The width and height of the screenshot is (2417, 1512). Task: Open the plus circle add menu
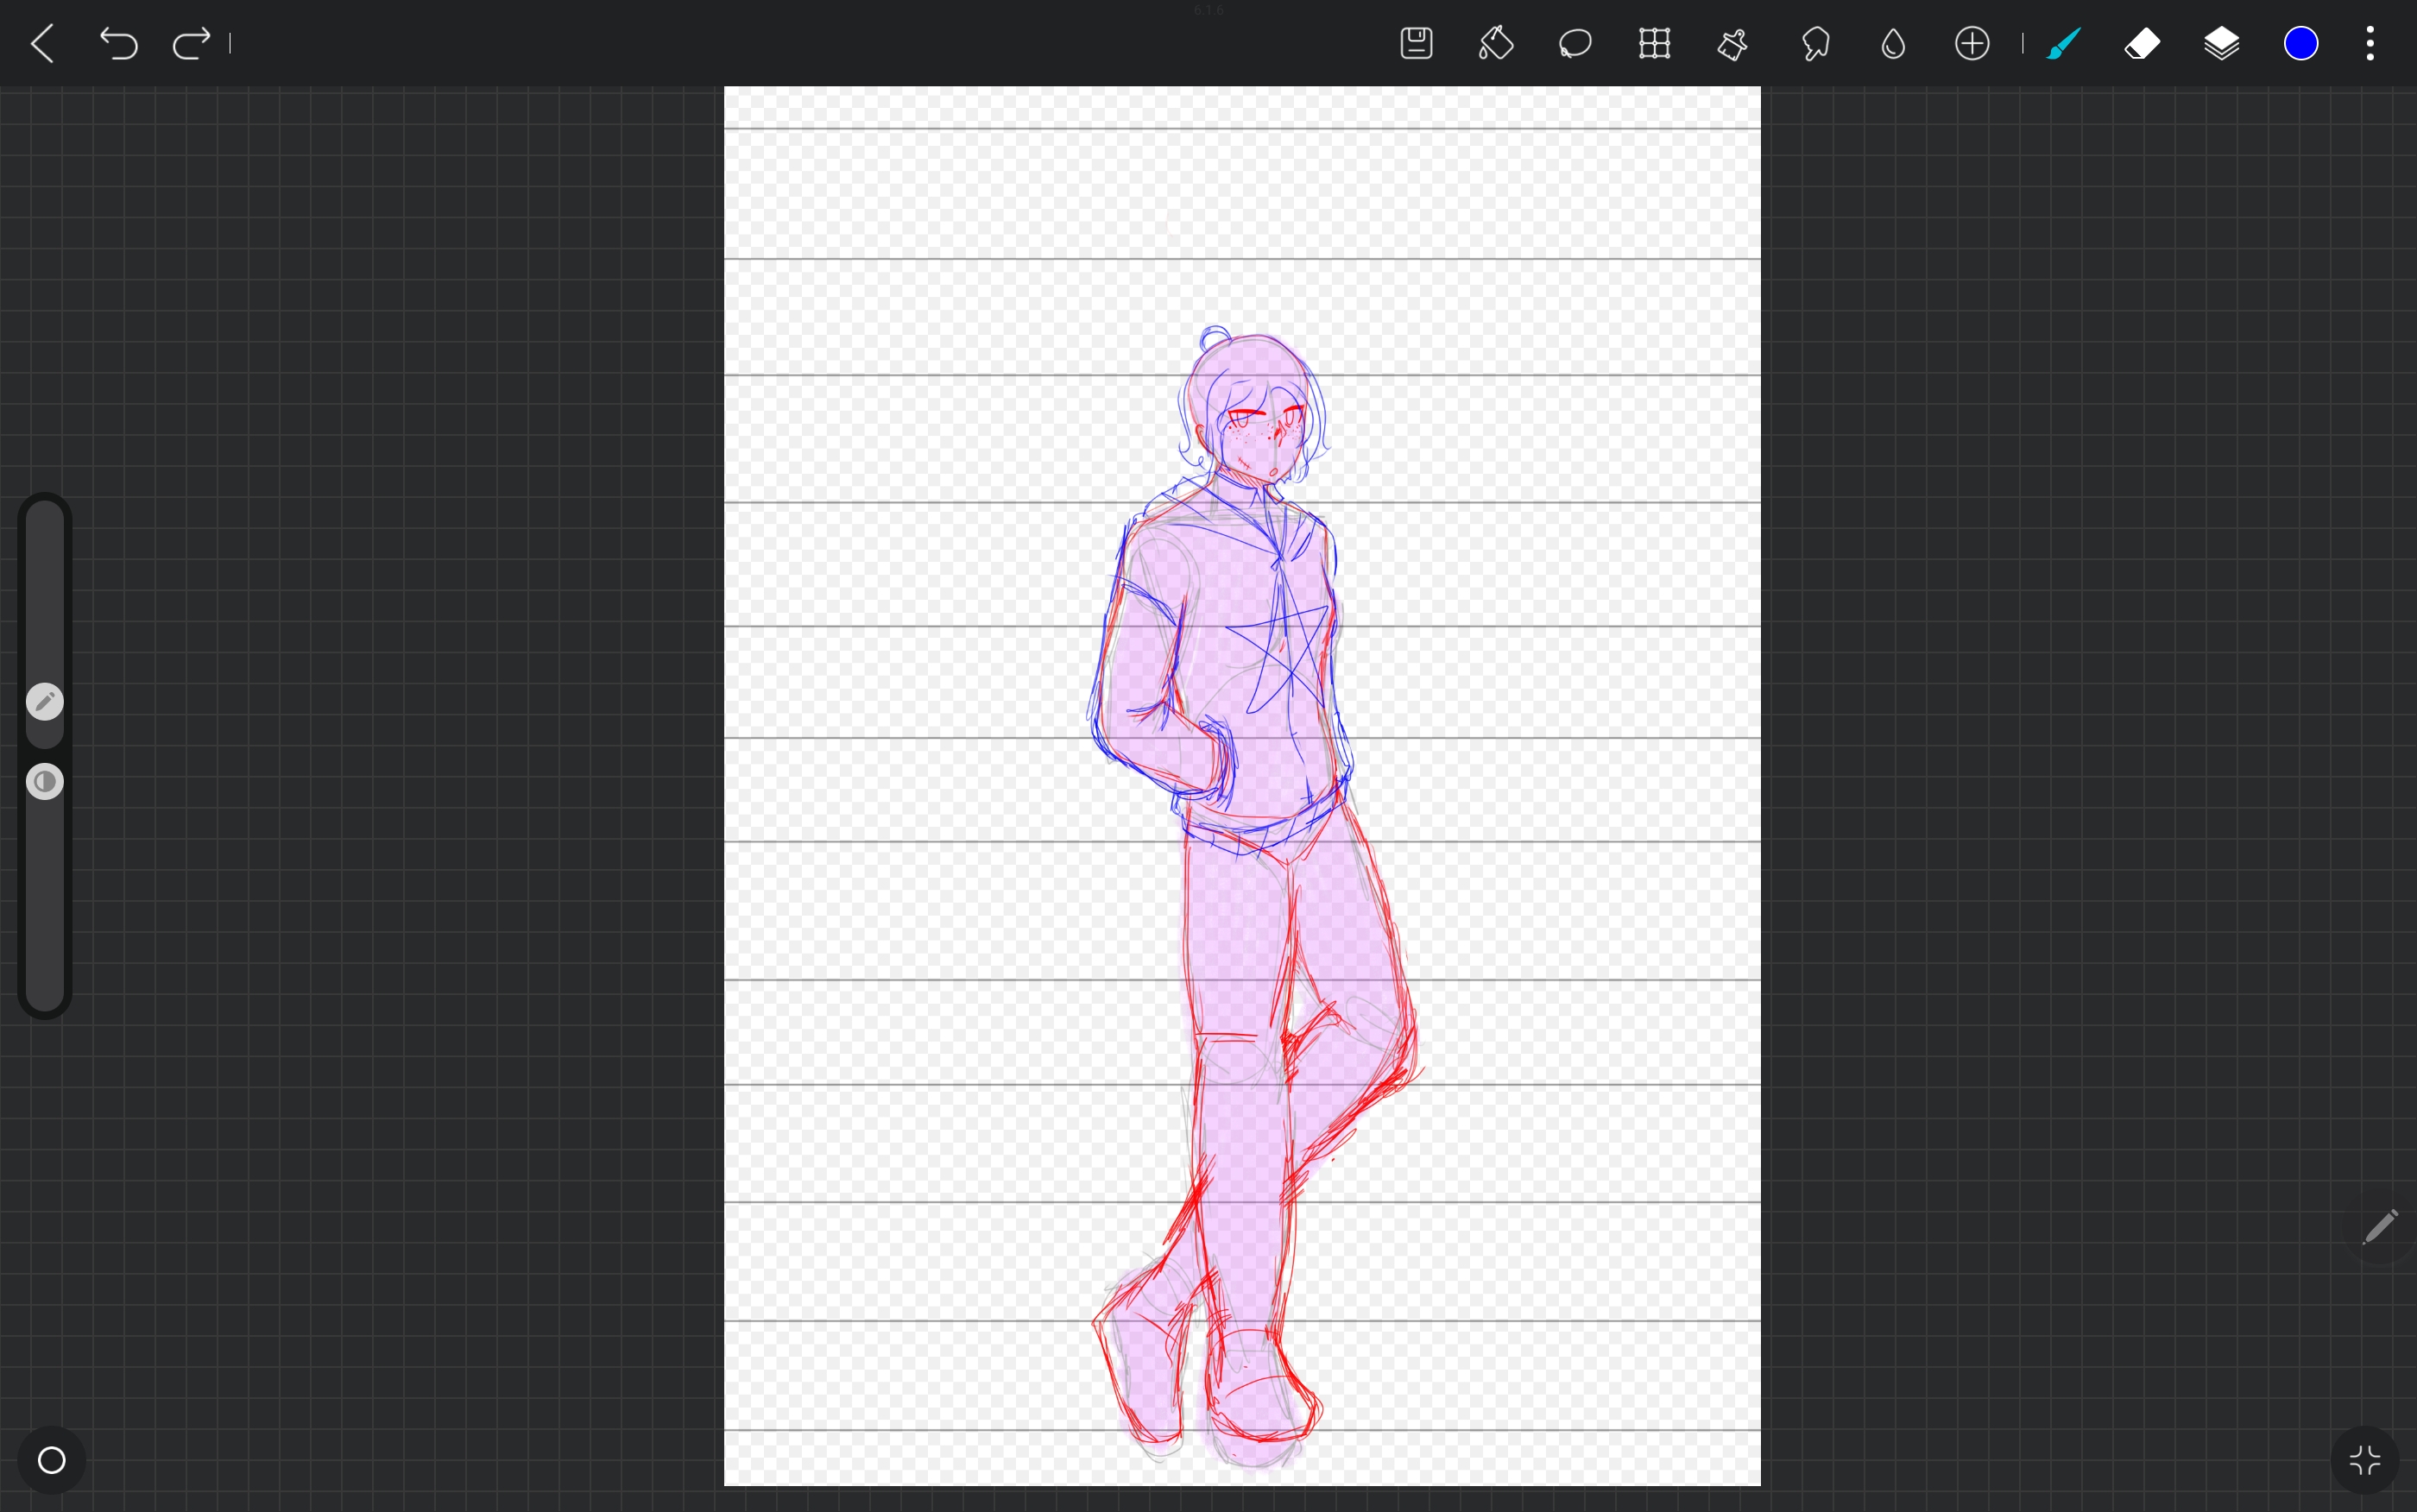[x=1972, y=44]
